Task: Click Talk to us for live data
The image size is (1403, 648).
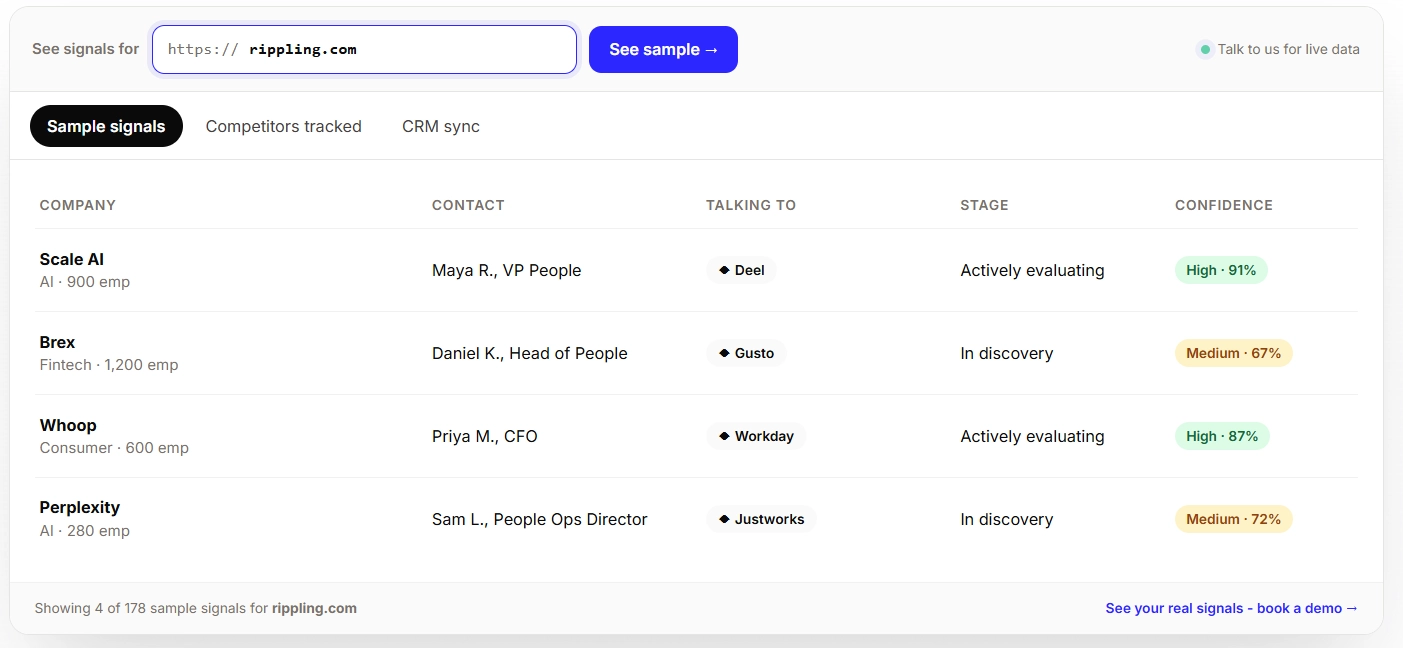Action: point(1288,49)
